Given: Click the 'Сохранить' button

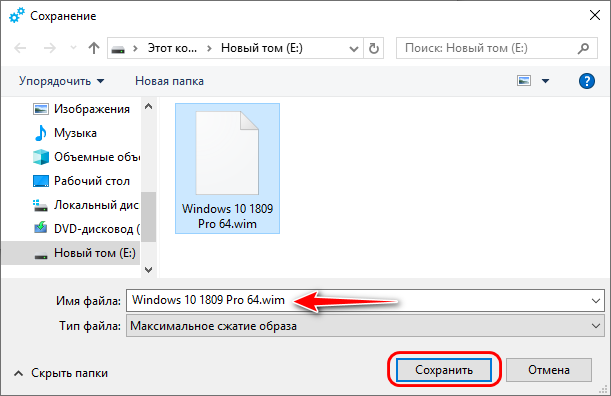Looking at the screenshot, I should [444, 369].
